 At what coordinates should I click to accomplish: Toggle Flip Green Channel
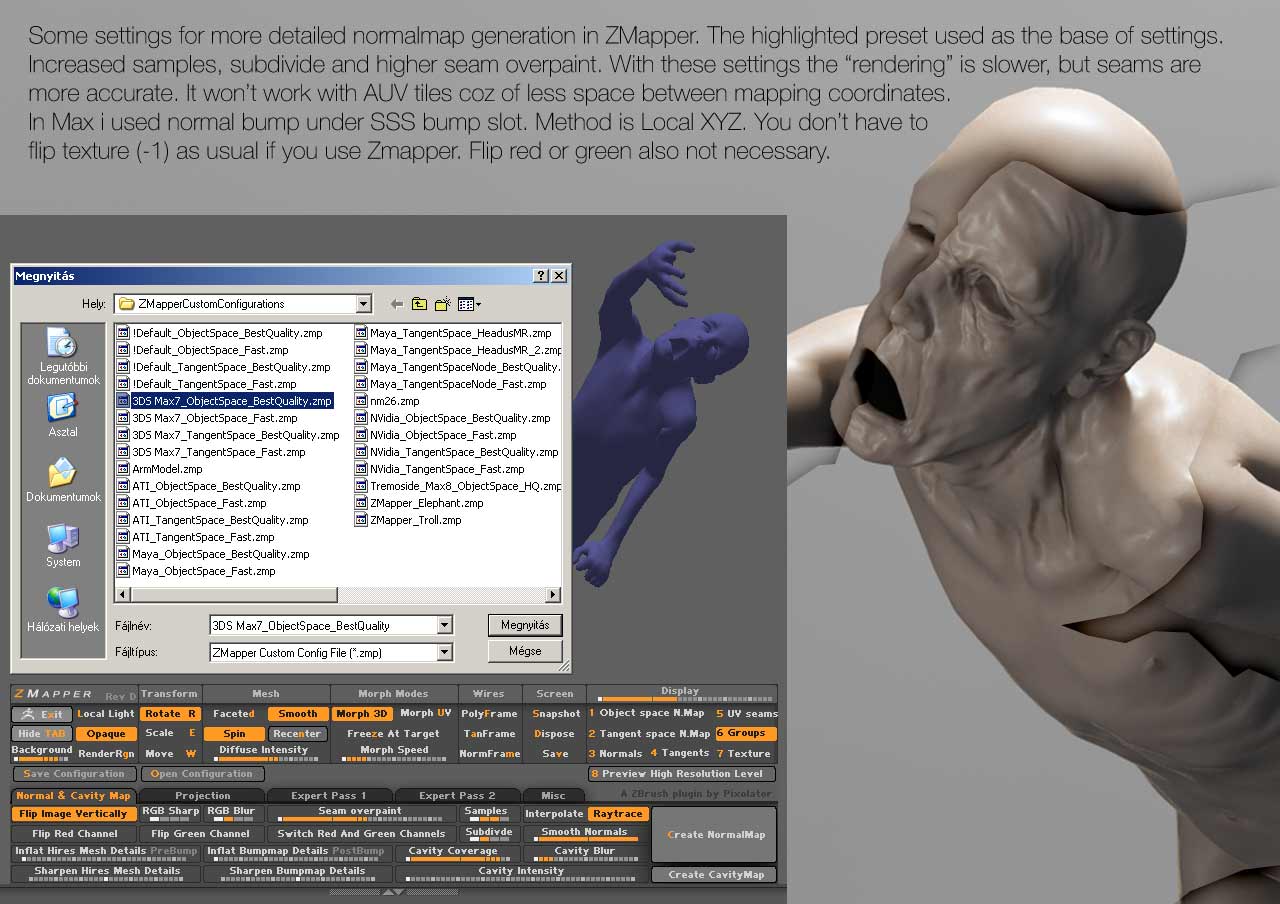tap(201, 834)
